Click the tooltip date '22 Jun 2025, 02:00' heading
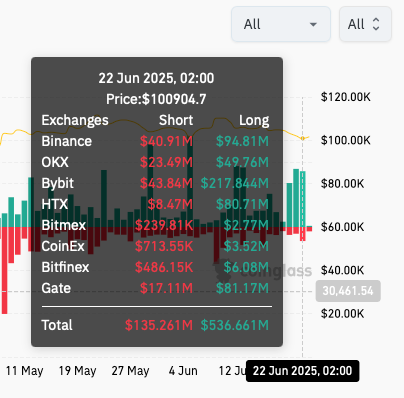This screenshot has width=404, height=398. coord(156,78)
